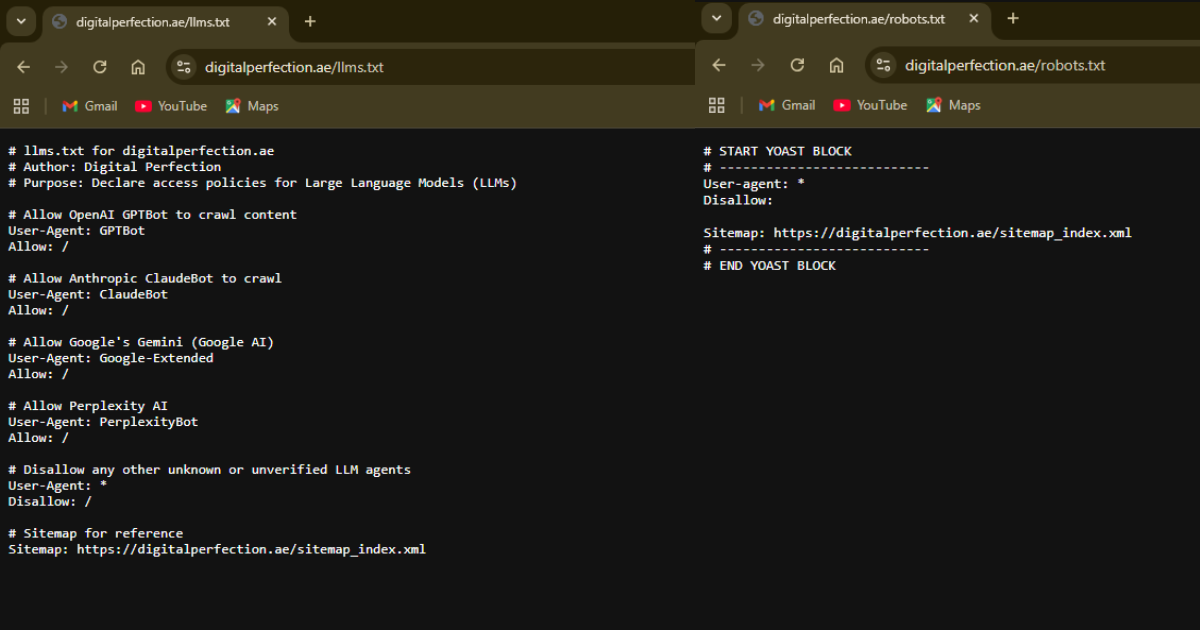
Task: Click Forward arrow in robots.txt window
Action: coord(757,65)
